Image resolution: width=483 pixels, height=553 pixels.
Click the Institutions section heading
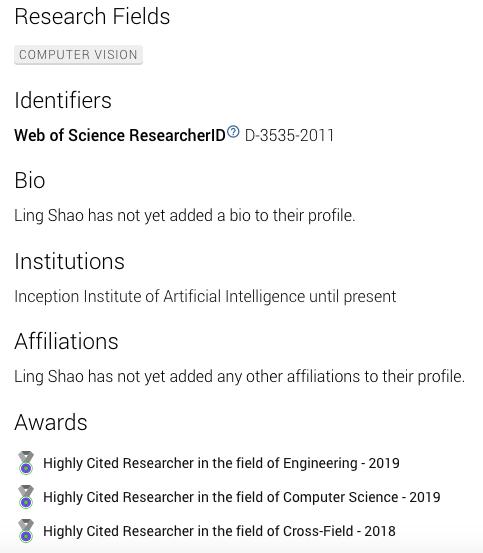pos(69,261)
